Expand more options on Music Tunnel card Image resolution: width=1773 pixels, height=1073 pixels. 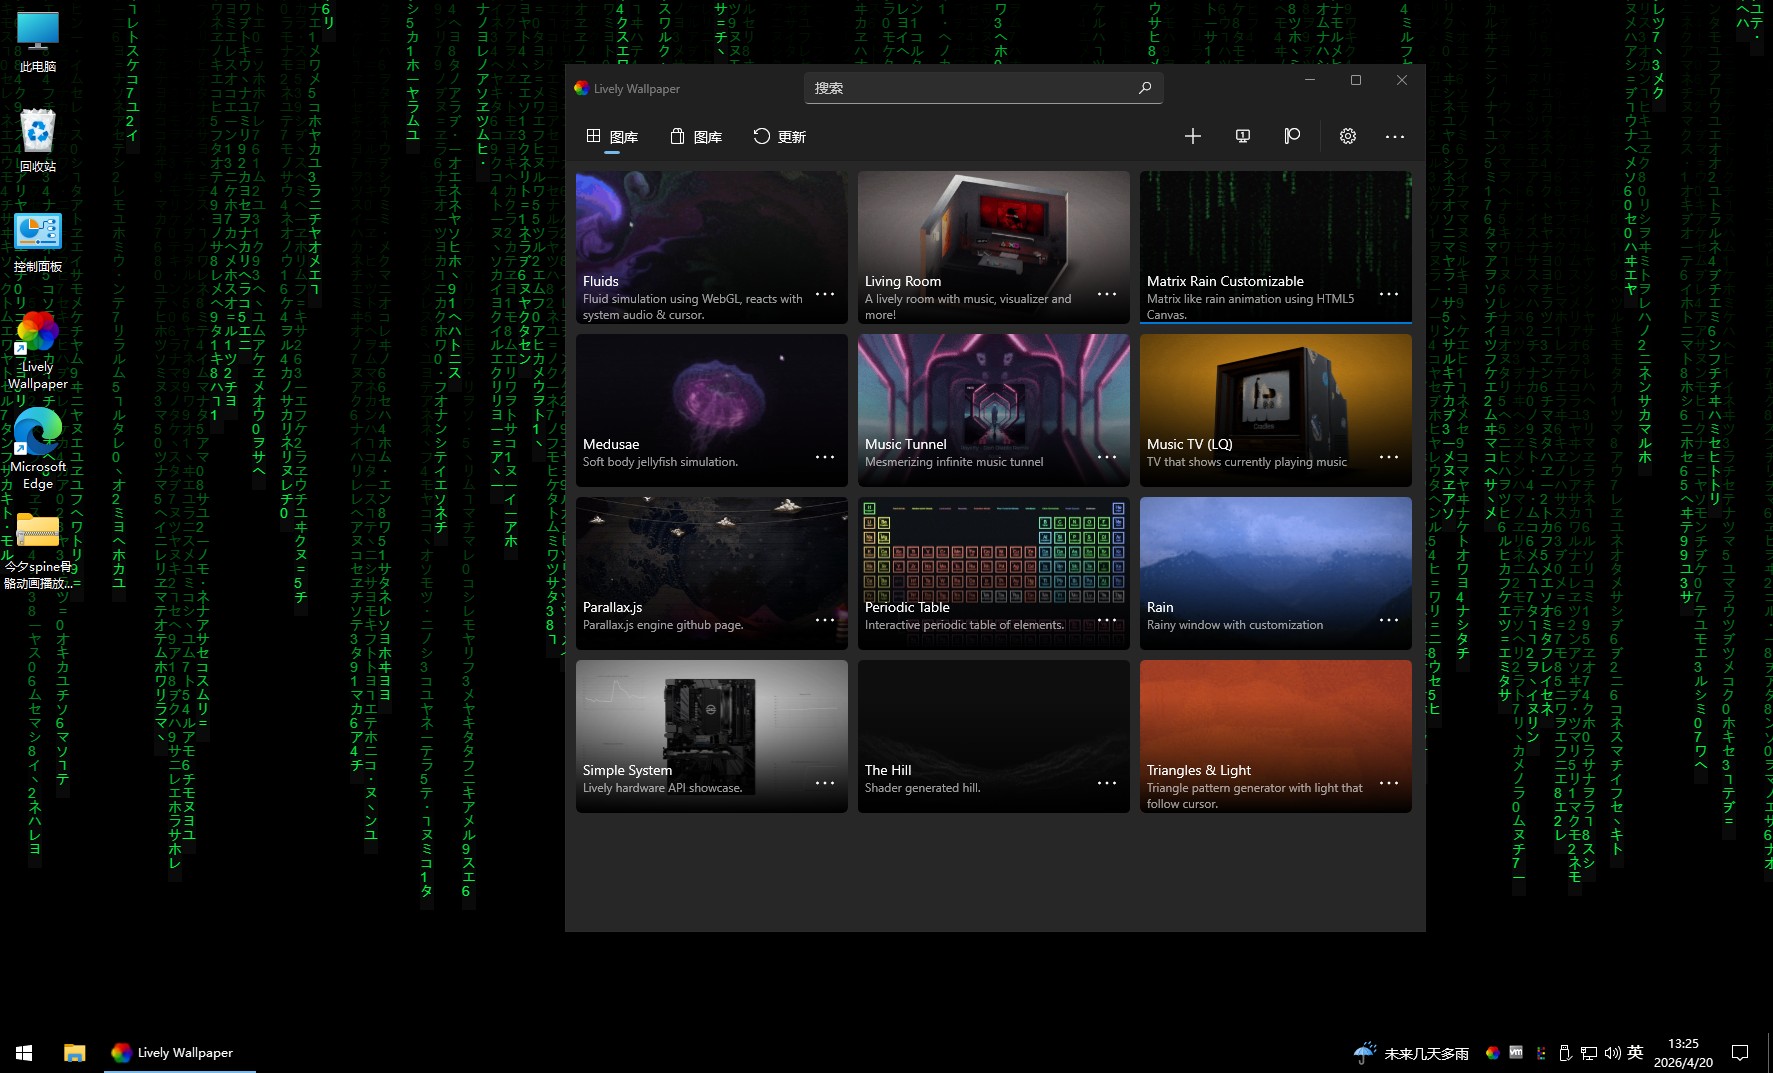point(1106,457)
